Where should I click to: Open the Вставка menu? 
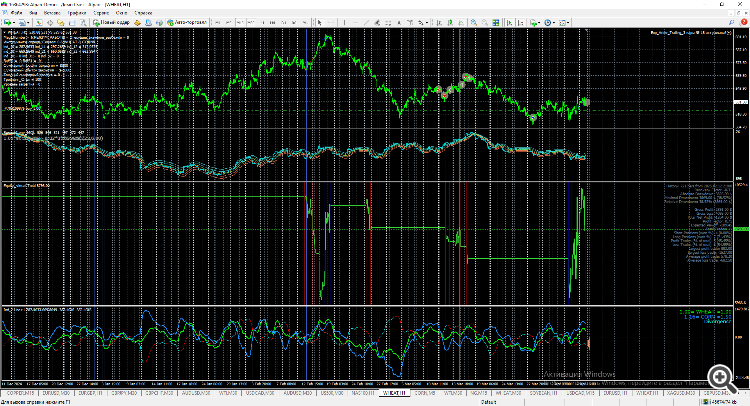pyautogui.click(x=52, y=13)
